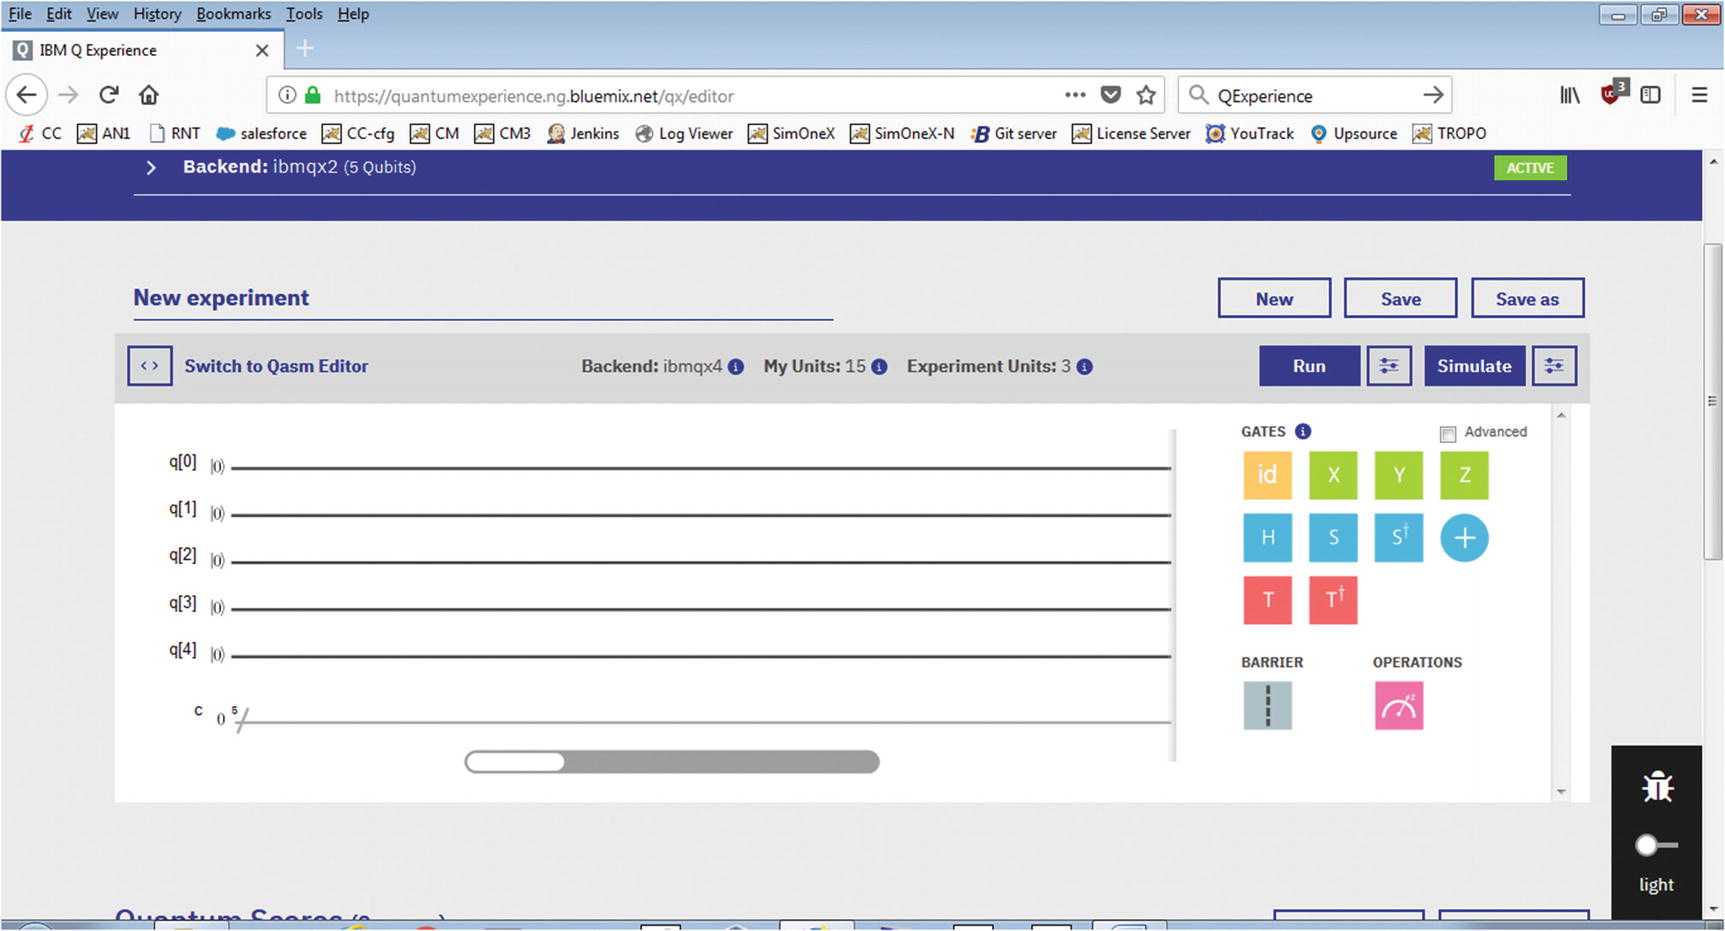Open a new browser tab

[x=305, y=48]
